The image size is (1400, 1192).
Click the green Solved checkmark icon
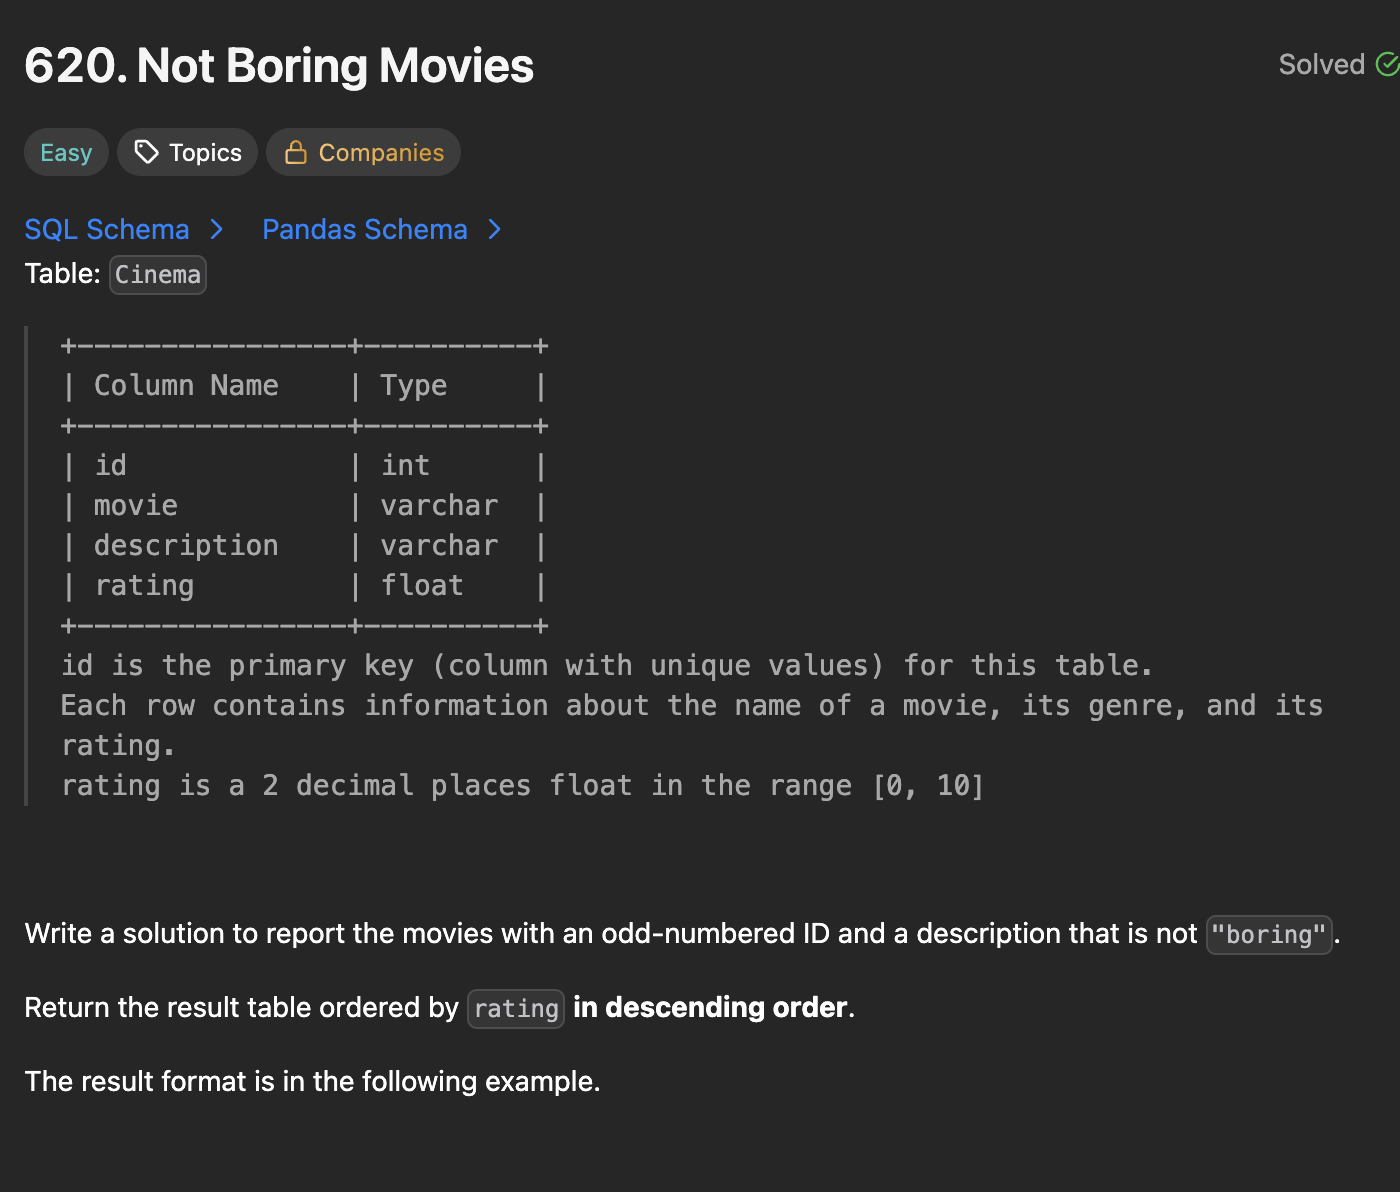1387,64
